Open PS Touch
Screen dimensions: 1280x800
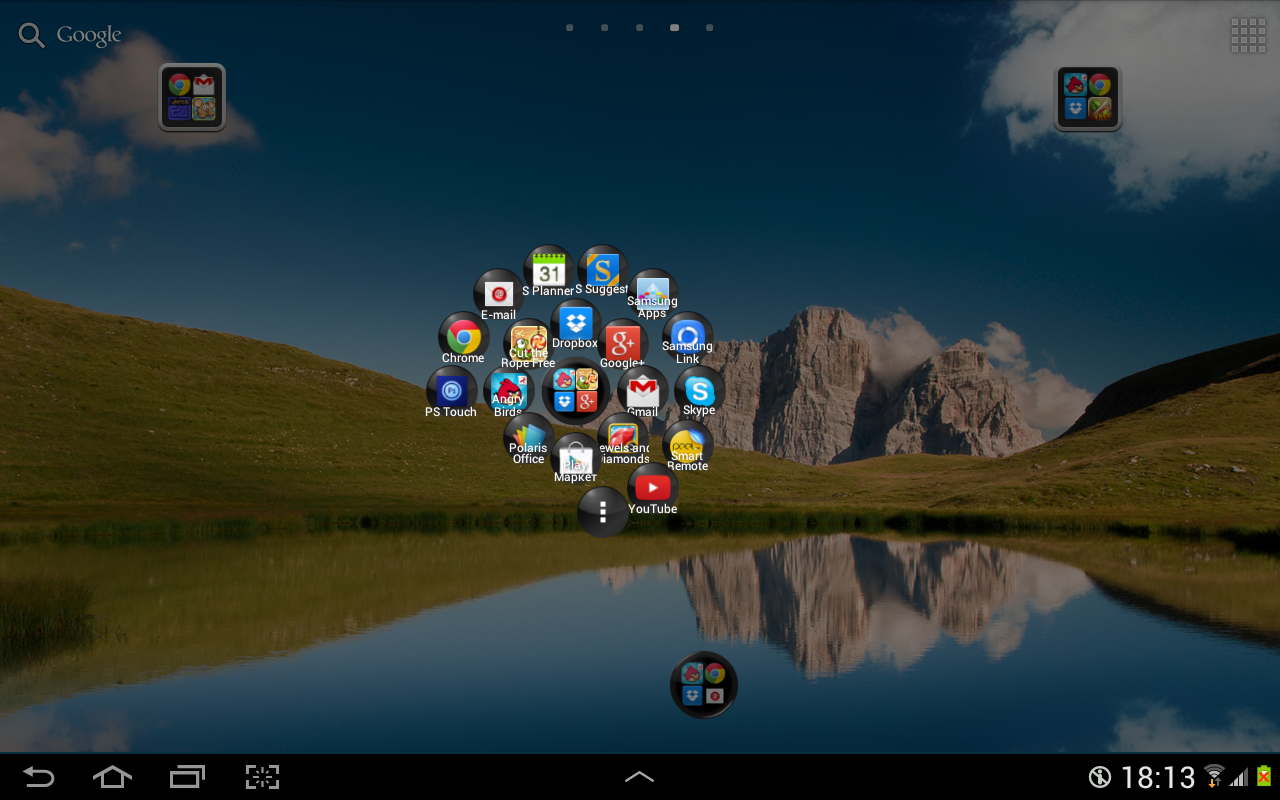[x=452, y=392]
